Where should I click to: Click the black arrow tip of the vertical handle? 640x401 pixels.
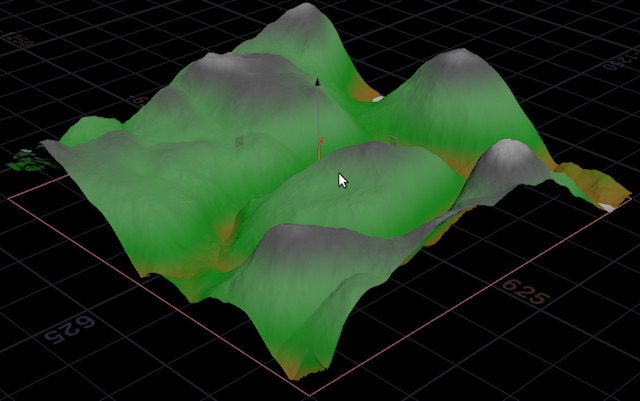[x=318, y=81]
